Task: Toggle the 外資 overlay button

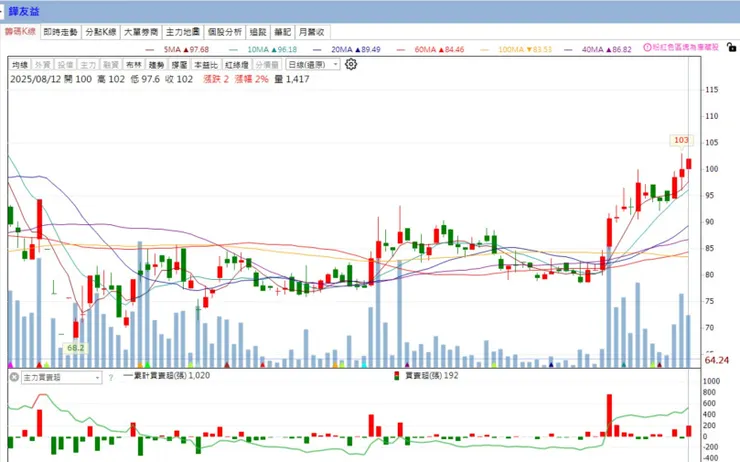Action: click(42, 65)
